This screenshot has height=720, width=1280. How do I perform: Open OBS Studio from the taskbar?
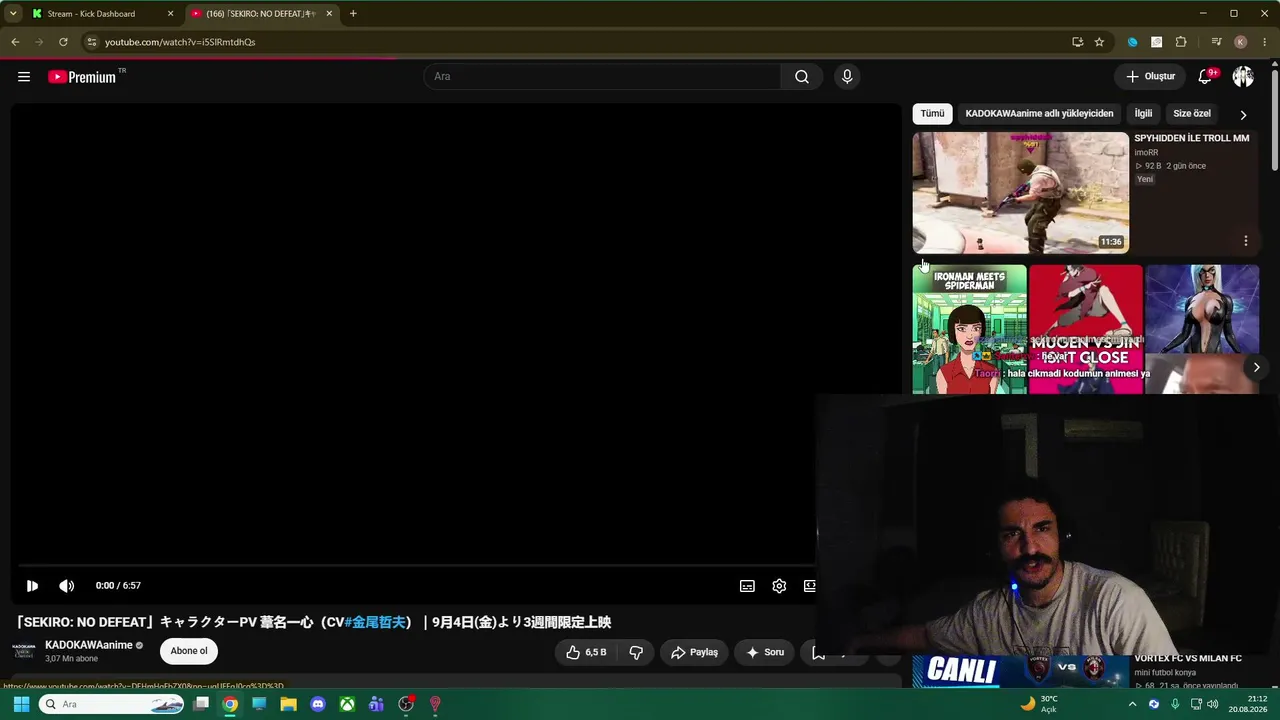406,704
